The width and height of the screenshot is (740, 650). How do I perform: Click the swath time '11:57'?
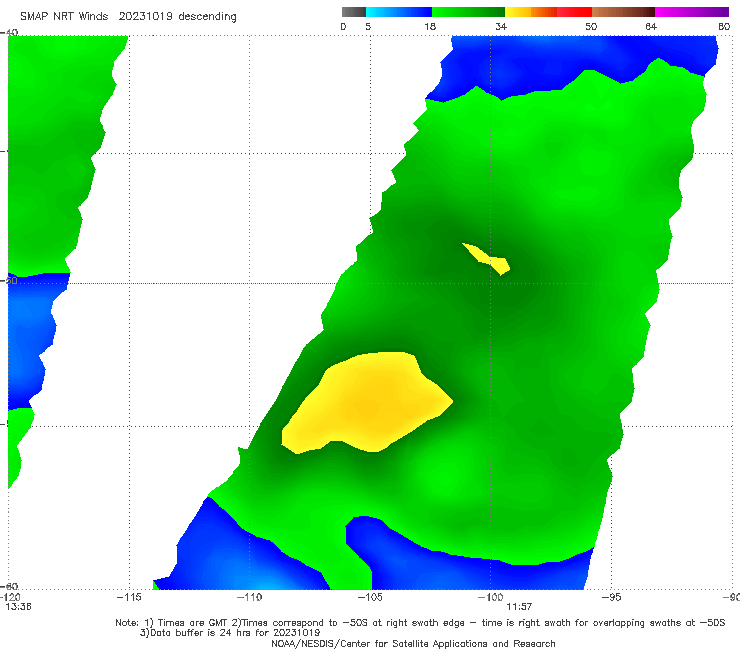click(519, 607)
